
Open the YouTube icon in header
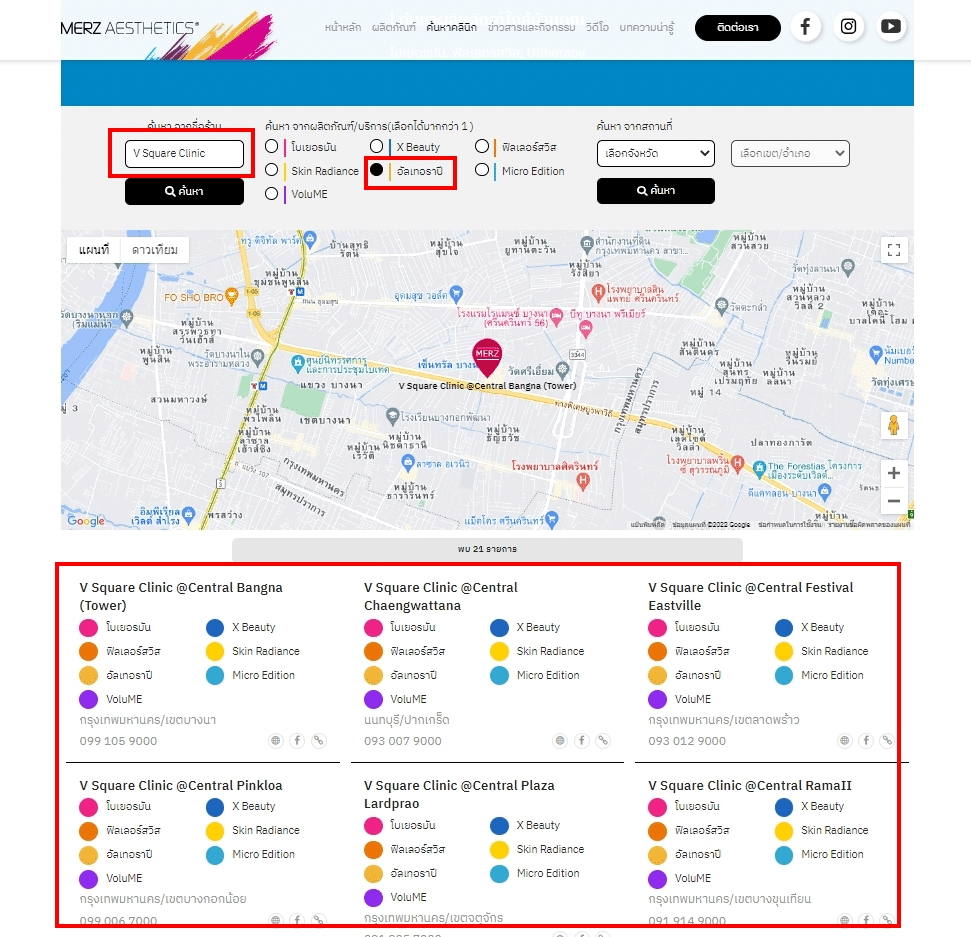click(x=891, y=27)
